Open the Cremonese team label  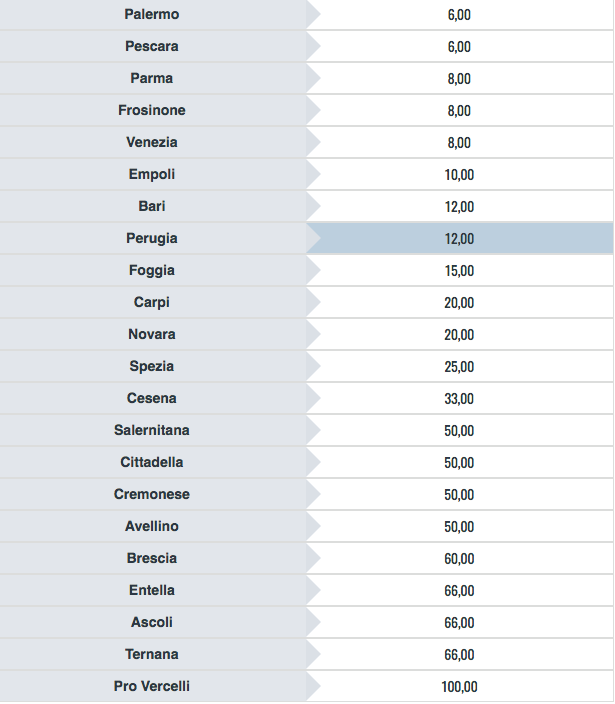[152, 494]
